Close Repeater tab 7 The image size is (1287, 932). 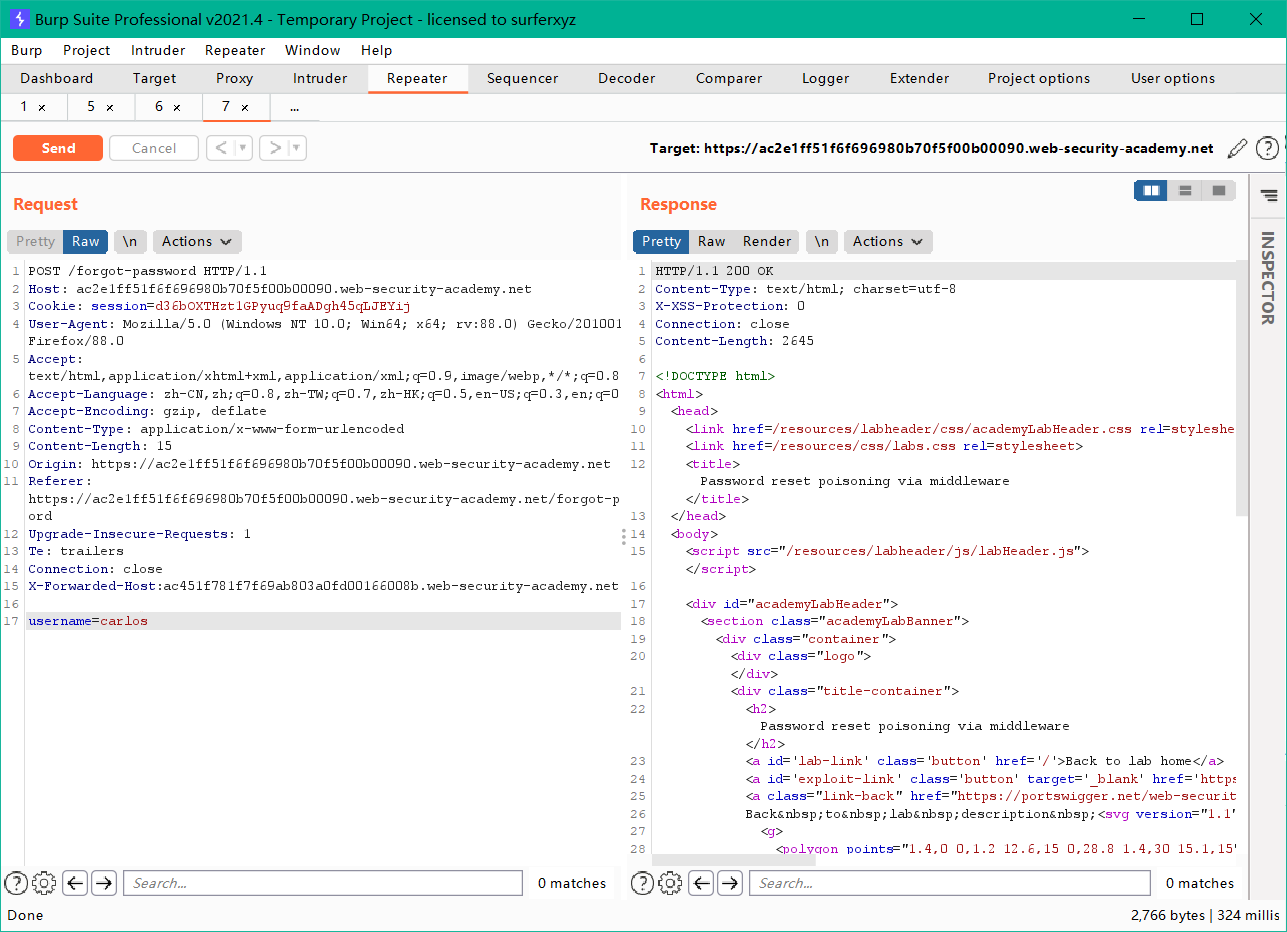(x=245, y=107)
